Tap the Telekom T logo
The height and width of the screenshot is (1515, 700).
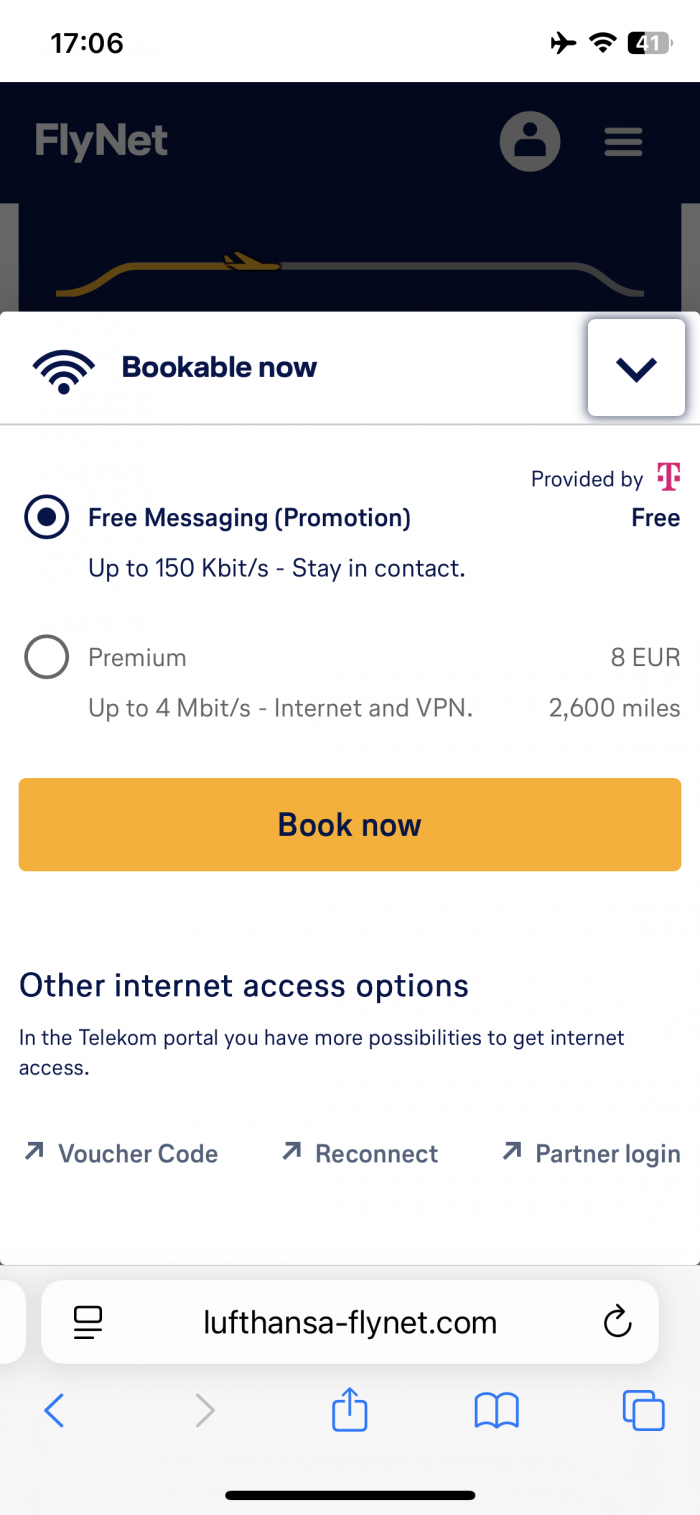click(668, 476)
